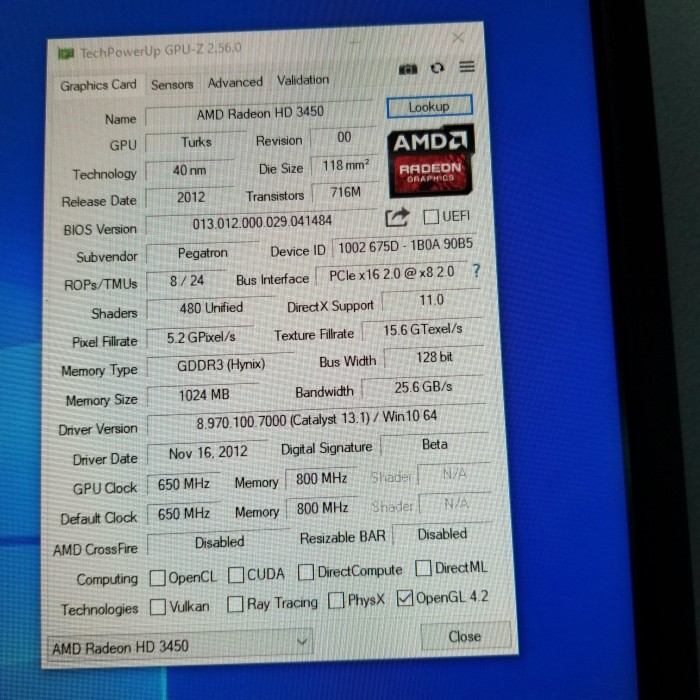Toggle the CUDA checkbox
The height and width of the screenshot is (700, 700).
tap(235, 575)
